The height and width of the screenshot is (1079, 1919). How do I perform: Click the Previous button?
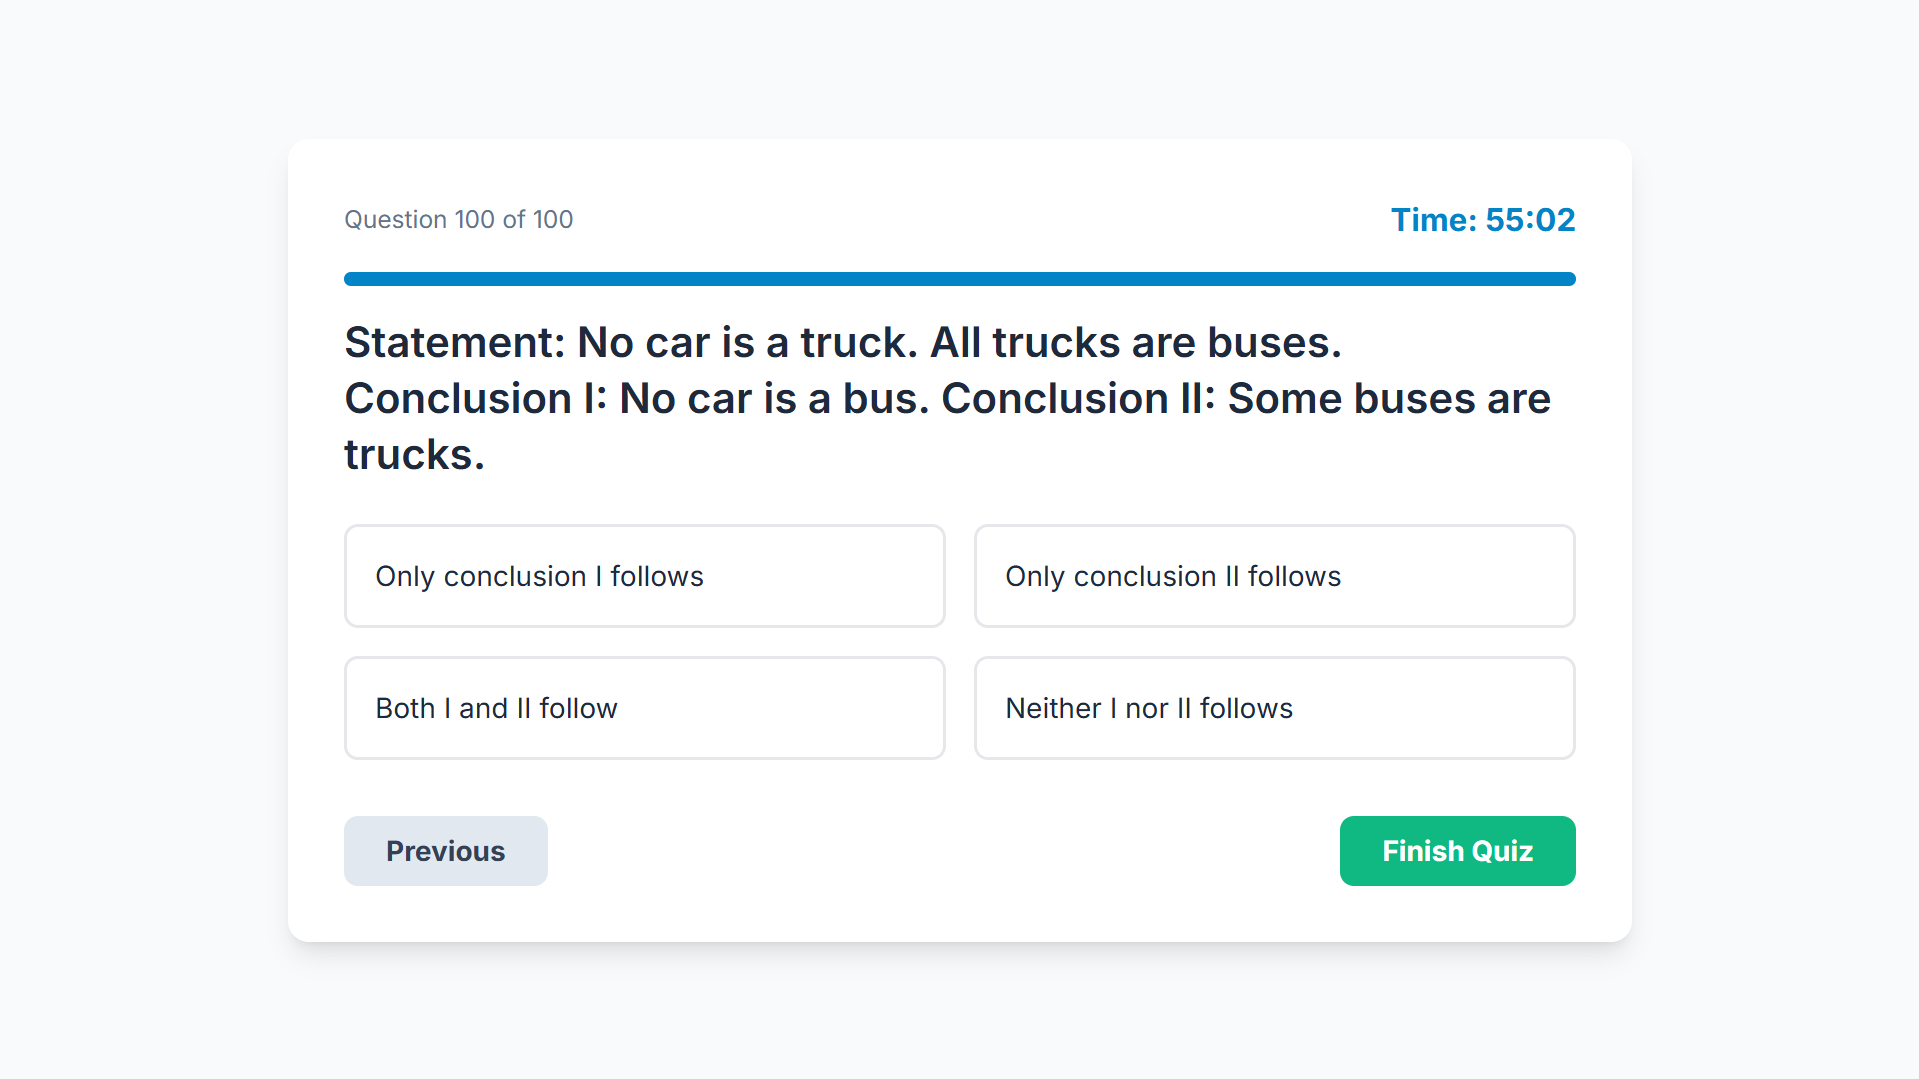pos(445,851)
